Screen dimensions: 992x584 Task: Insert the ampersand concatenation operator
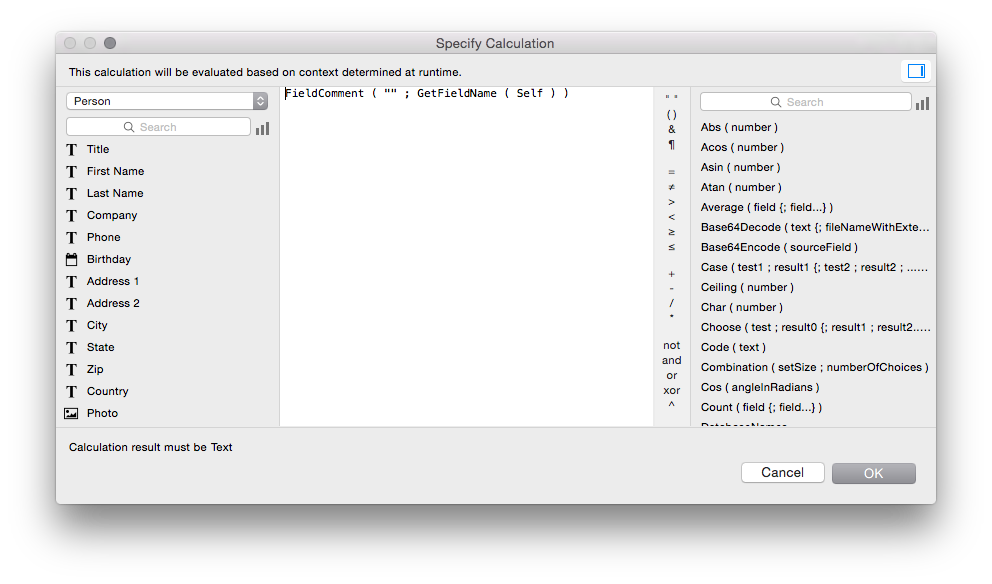(x=671, y=129)
